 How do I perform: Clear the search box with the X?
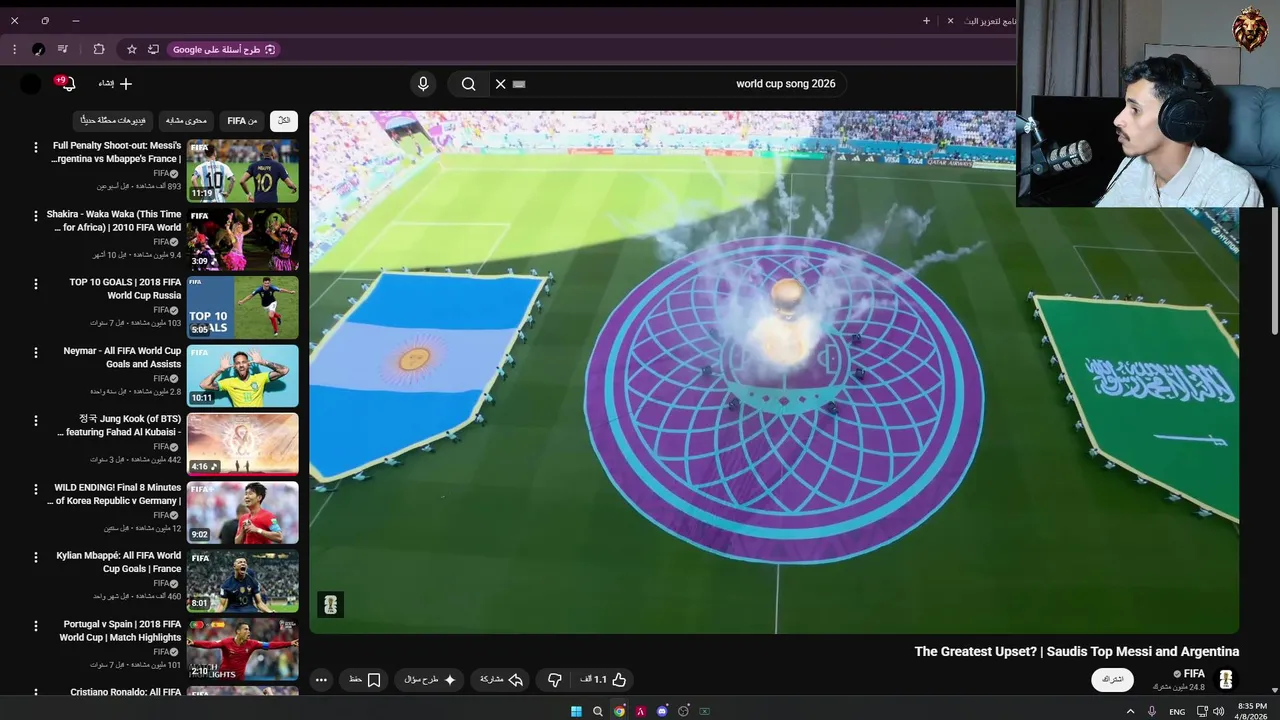(501, 84)
